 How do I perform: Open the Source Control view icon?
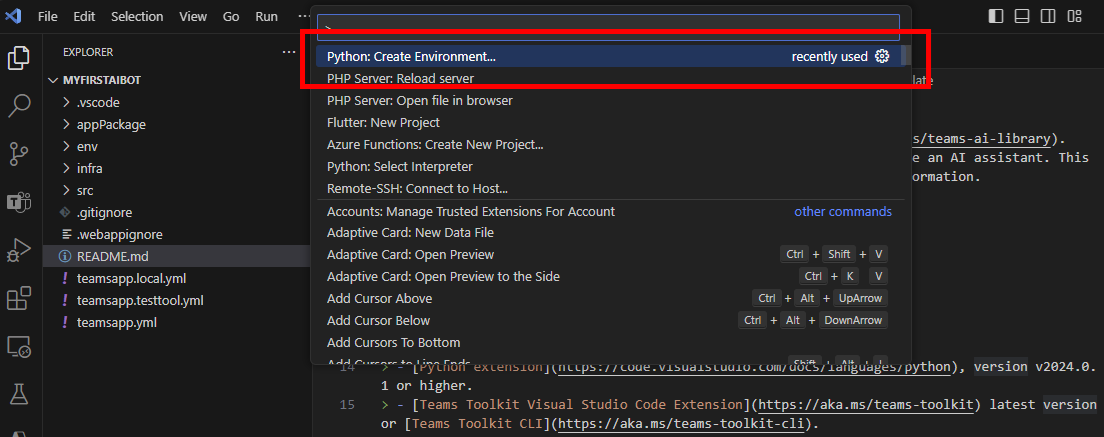pyautogui.click(x=19, y=153)
